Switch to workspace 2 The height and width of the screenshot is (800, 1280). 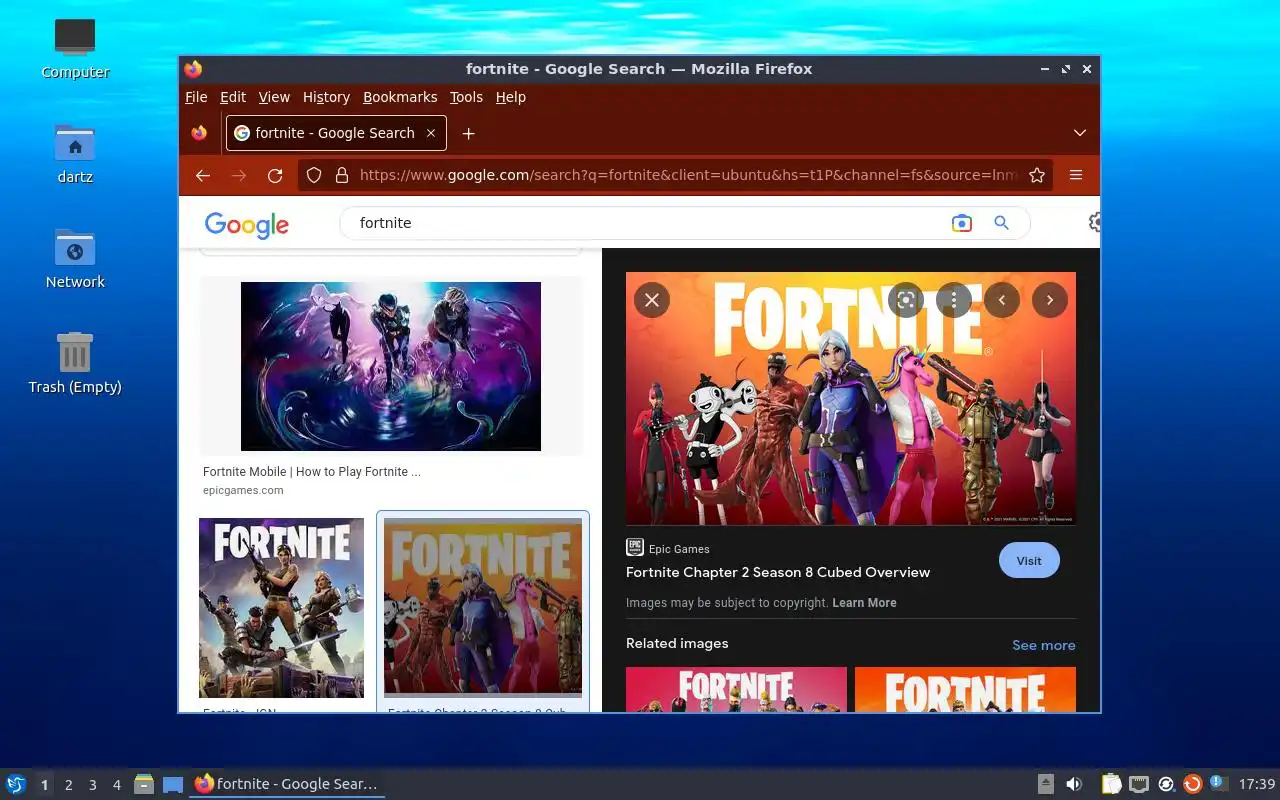(x=68, y=785)
